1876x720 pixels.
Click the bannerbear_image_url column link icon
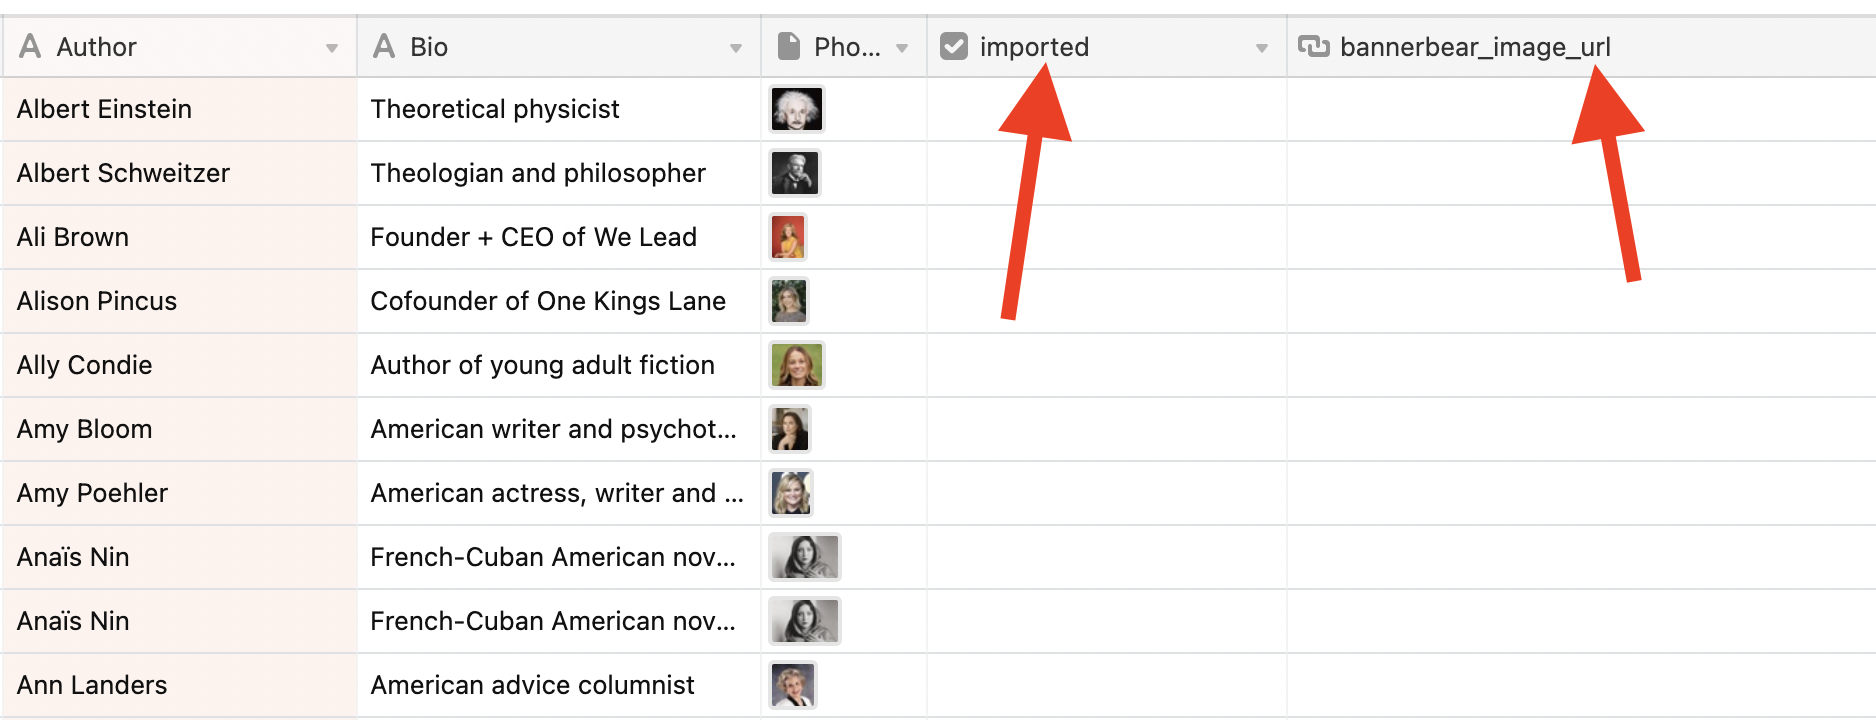coord(1313,47)
